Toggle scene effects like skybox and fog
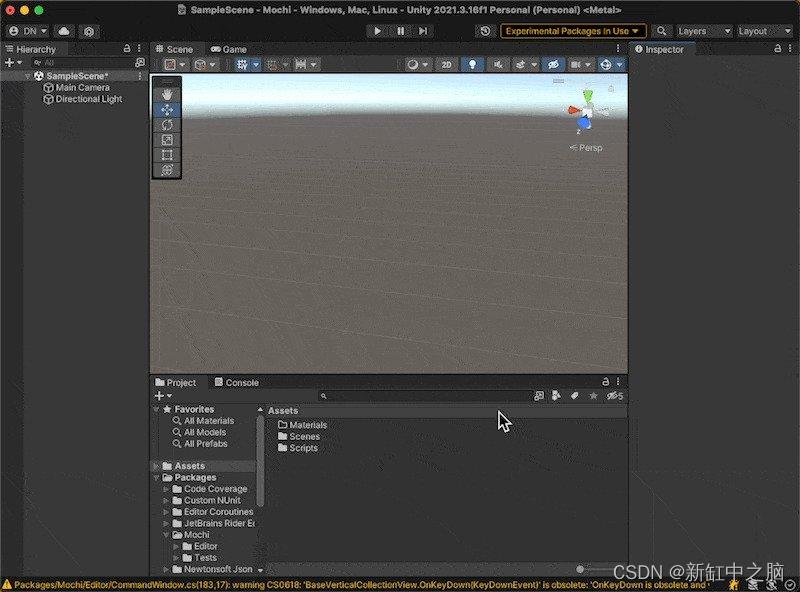The height and width of the screenshot is (592, 800). pos(520,65)
